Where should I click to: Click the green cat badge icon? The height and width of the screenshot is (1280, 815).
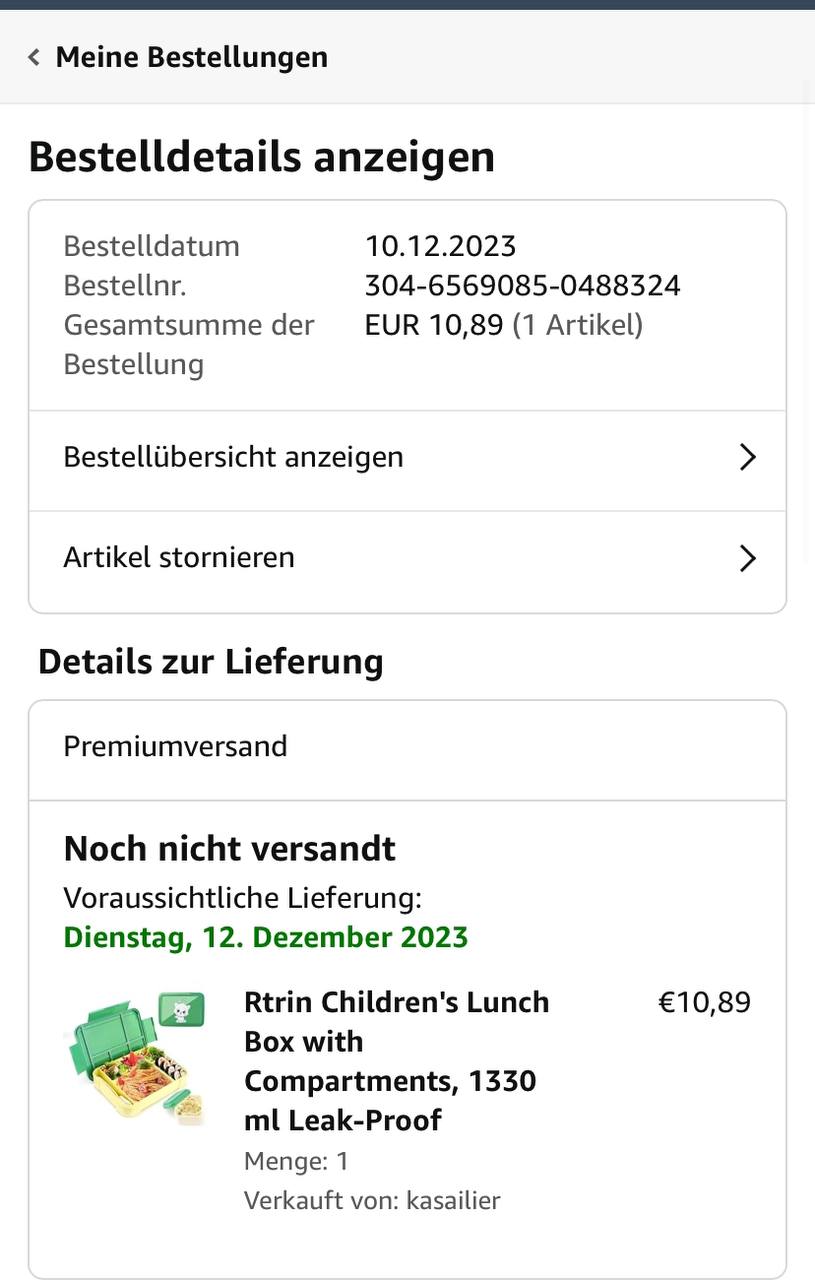pos(181,1009)
